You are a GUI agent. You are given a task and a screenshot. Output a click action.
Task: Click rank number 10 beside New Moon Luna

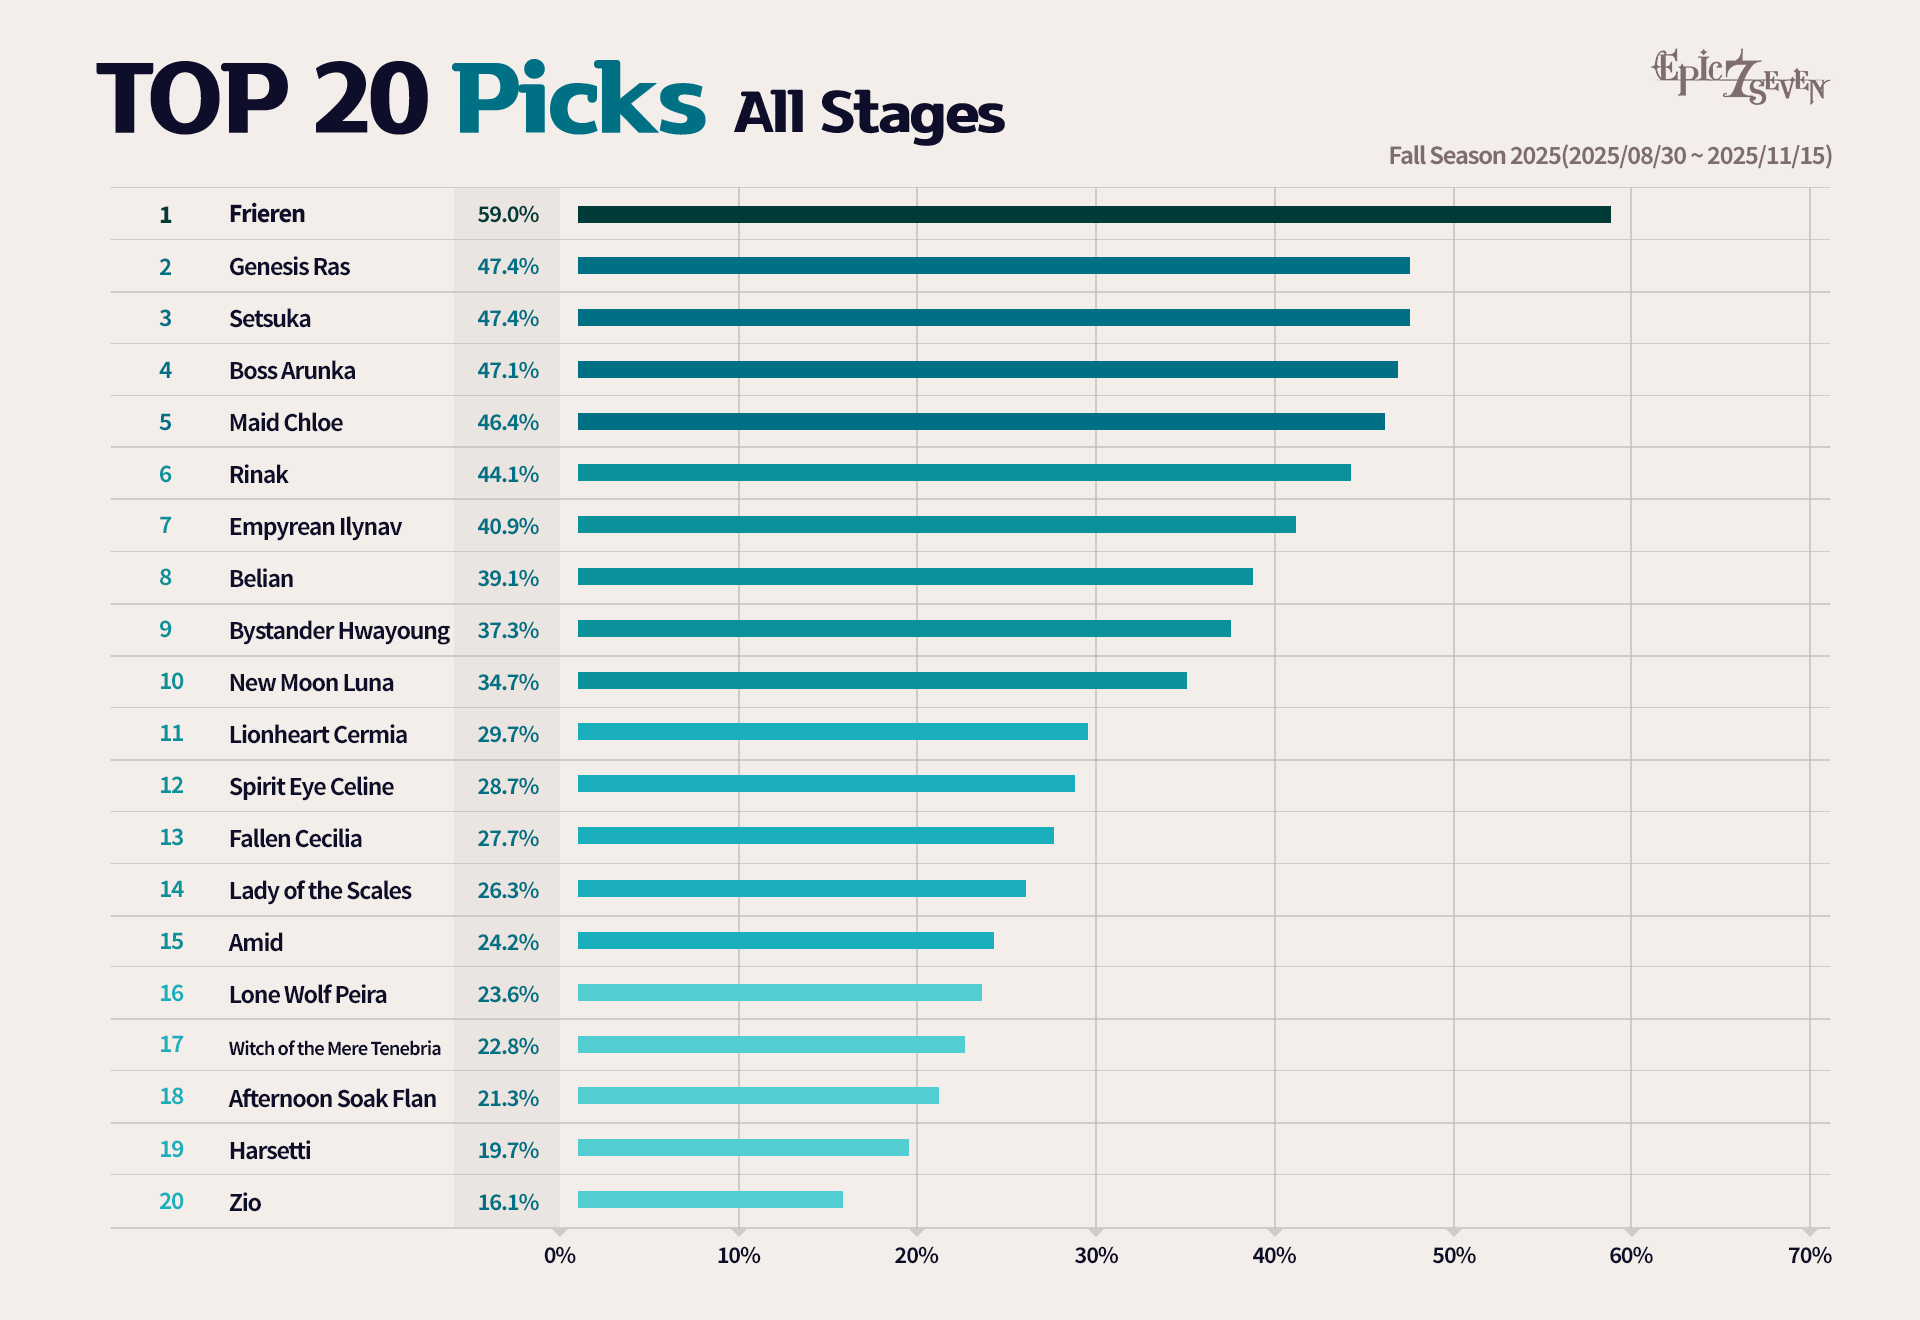(x=171, y=682)
